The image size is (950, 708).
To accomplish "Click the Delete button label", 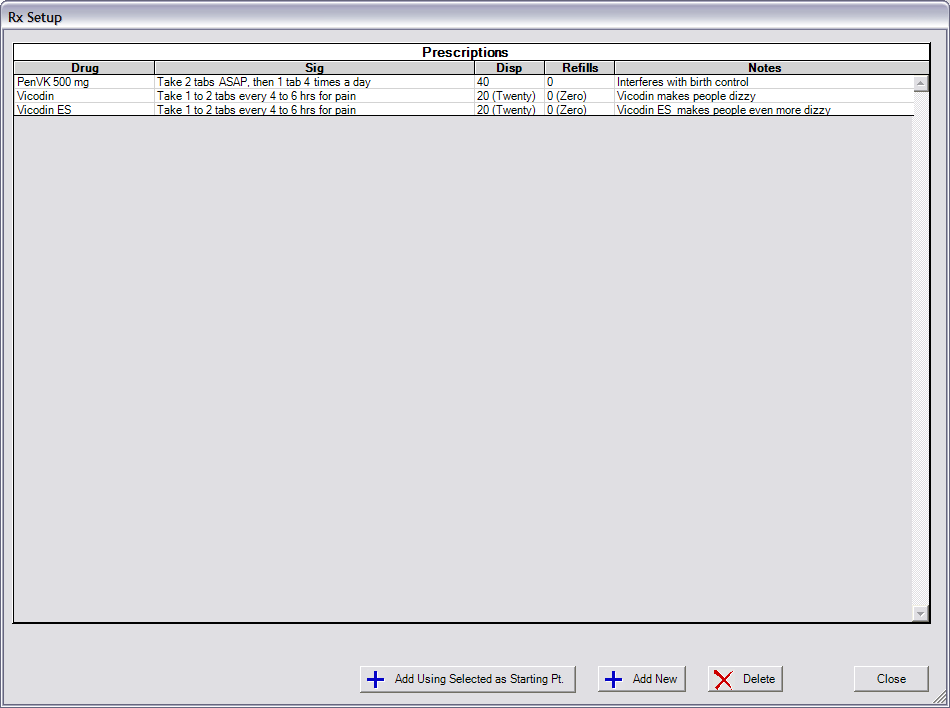I will tap(759, 679).
